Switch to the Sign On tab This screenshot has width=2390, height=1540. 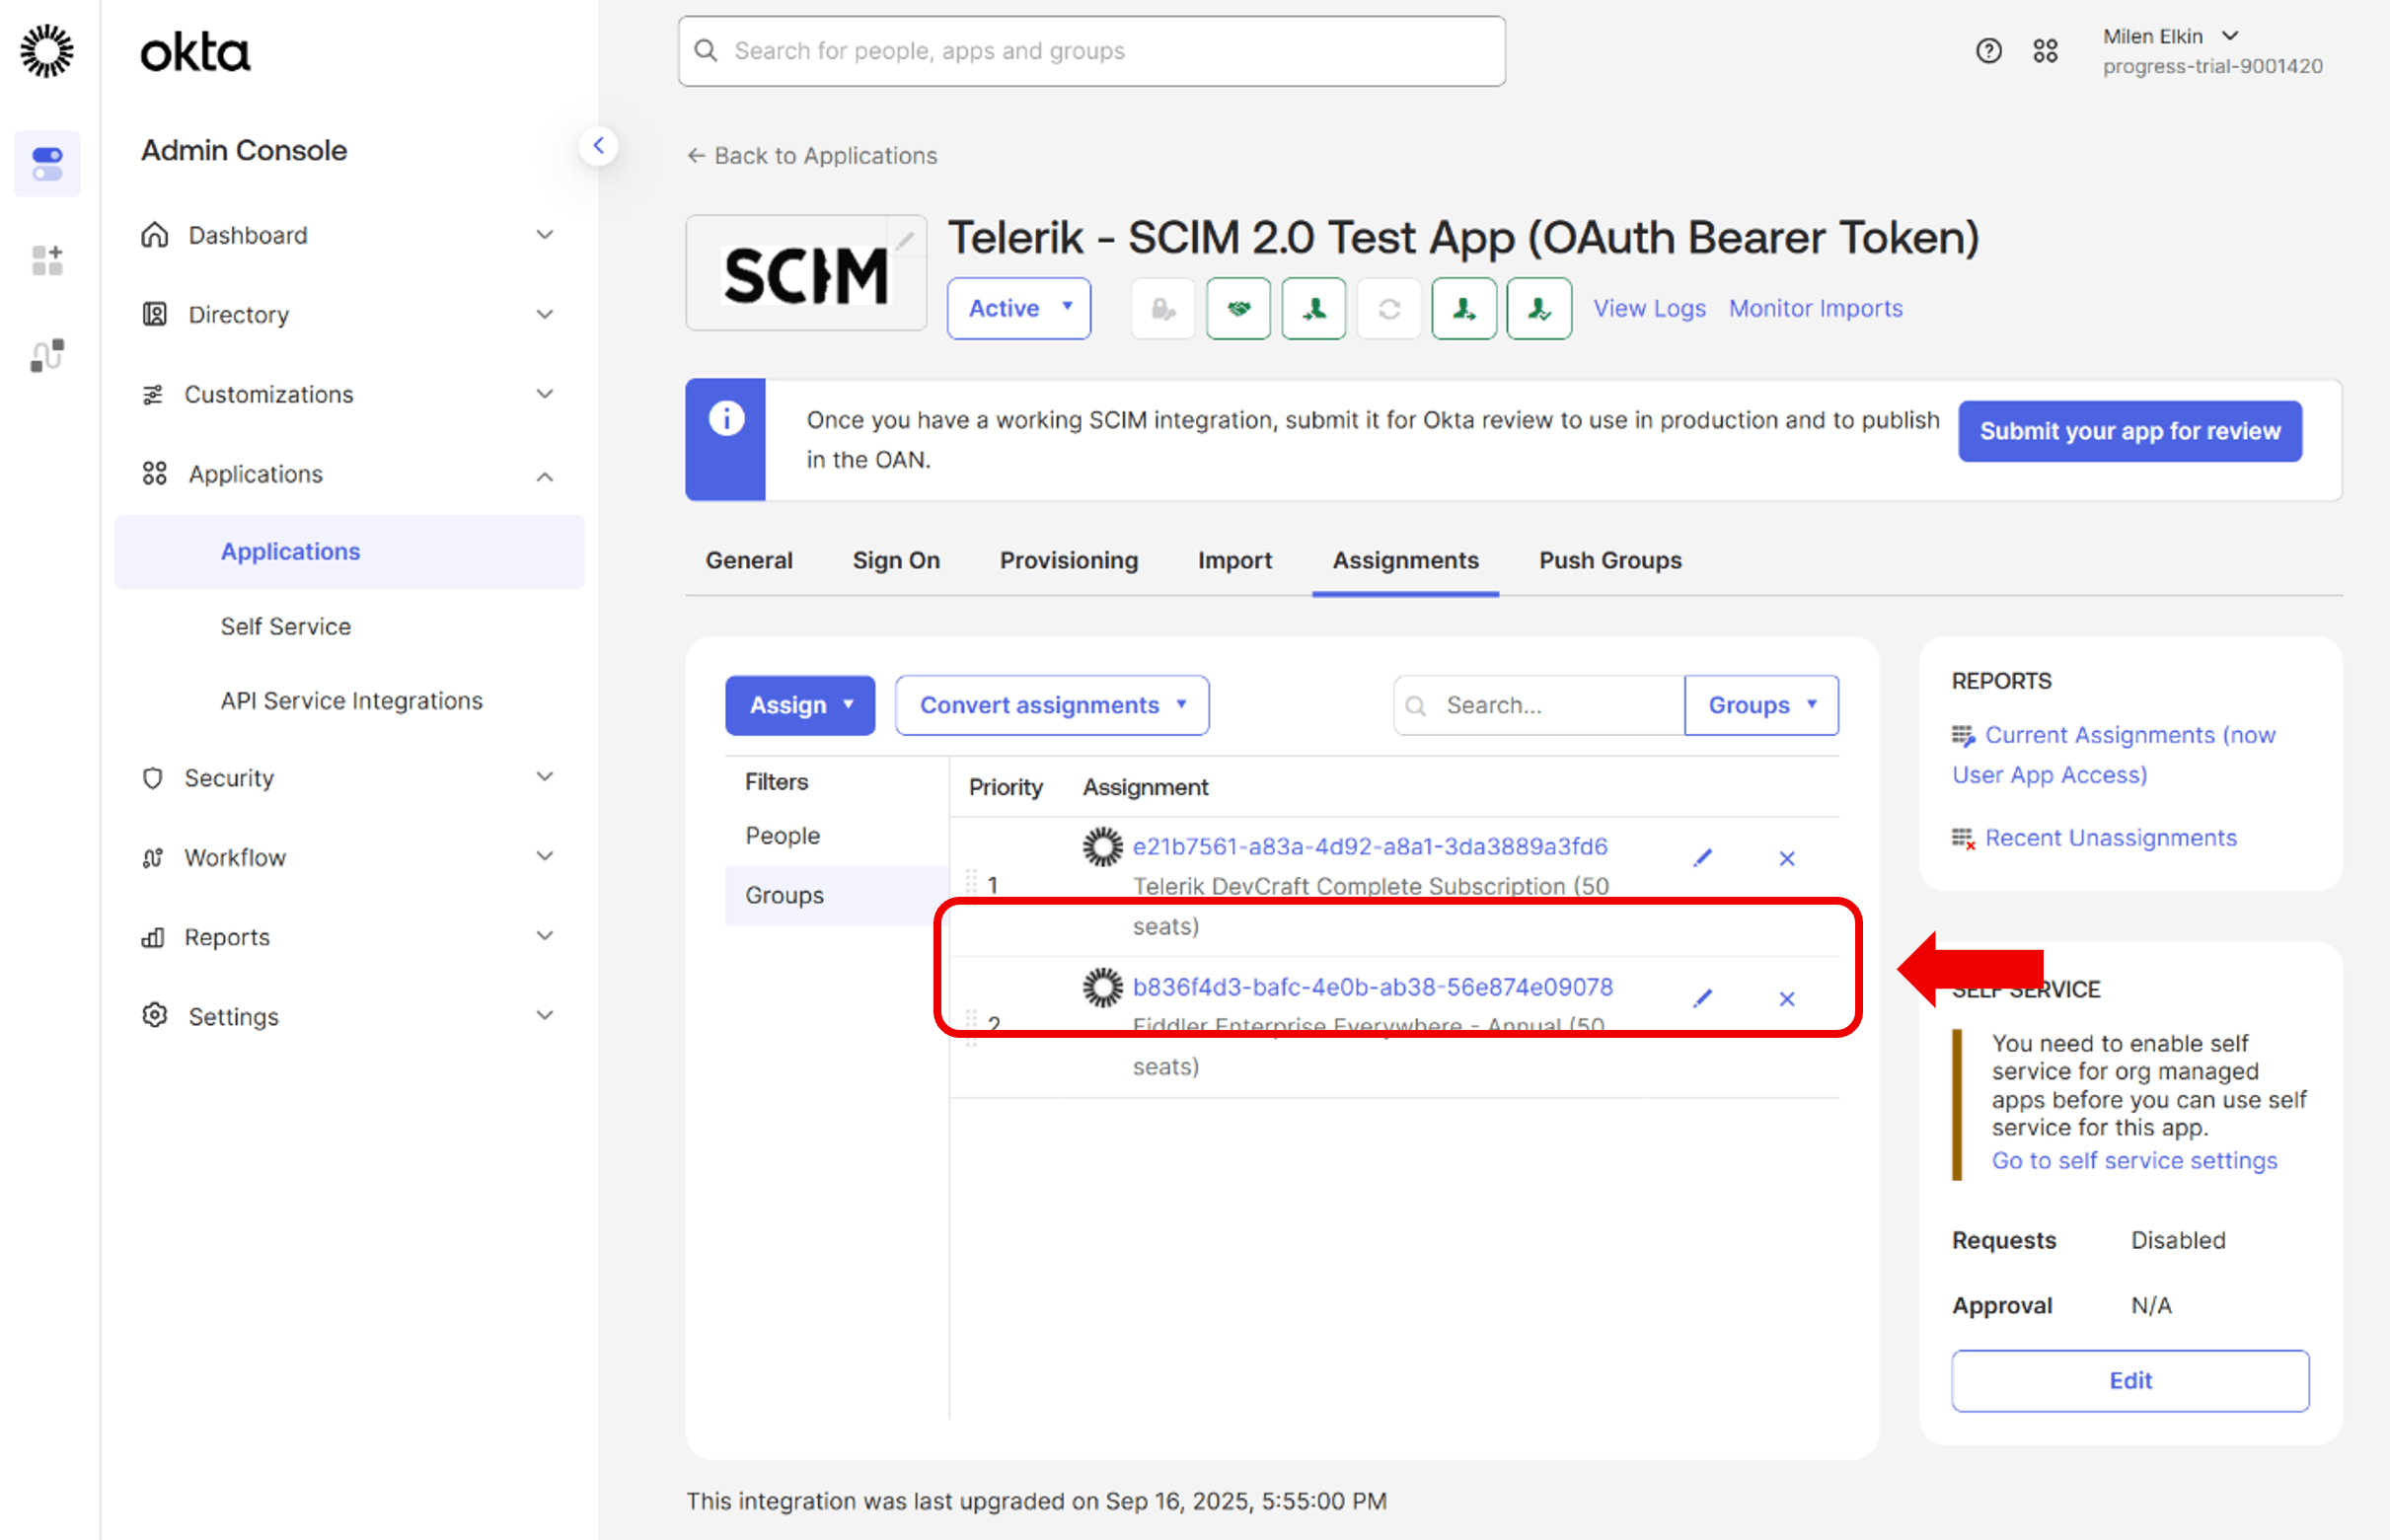click(x=896, y=561)
